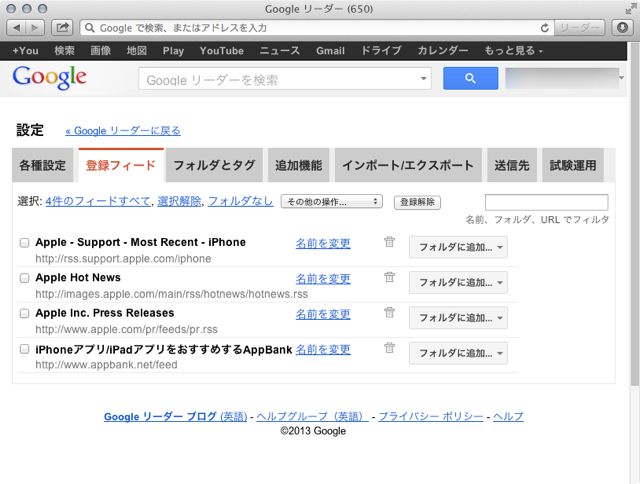640x484 pixels.
Task: Click the Safari back arrow button
Action: pos(16,28)
